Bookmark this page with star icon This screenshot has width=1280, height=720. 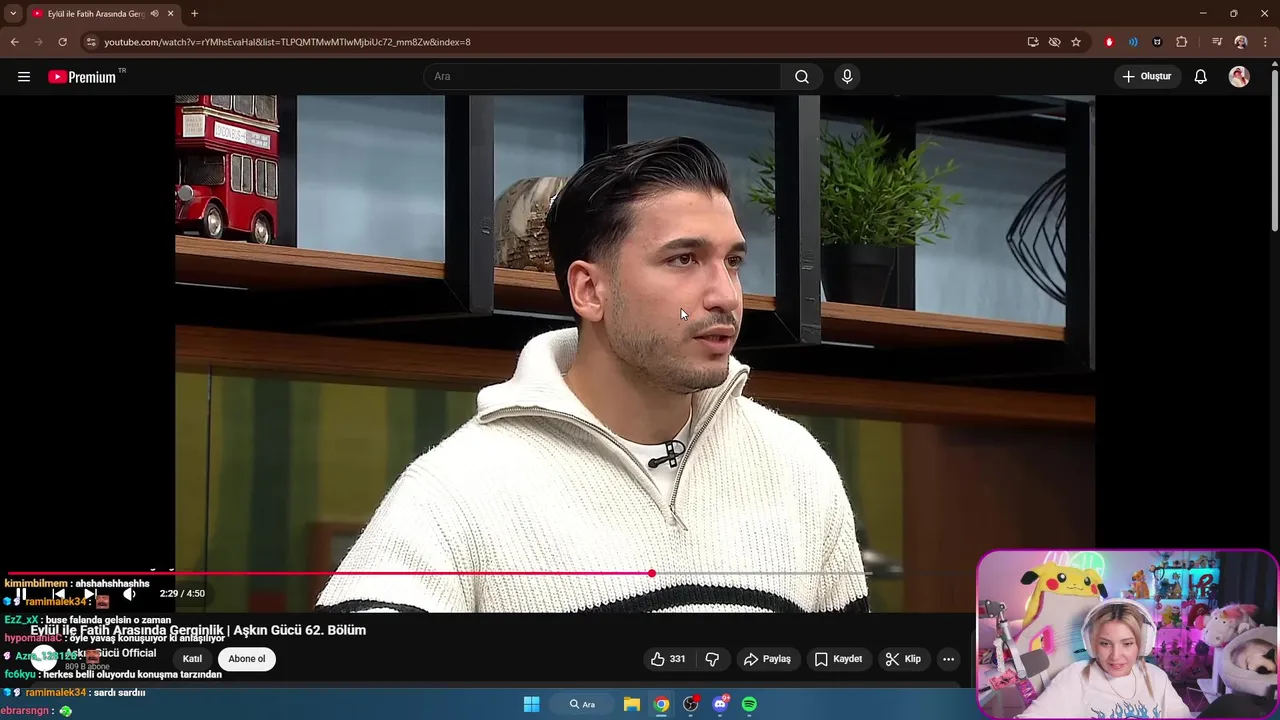point(1076,42)
